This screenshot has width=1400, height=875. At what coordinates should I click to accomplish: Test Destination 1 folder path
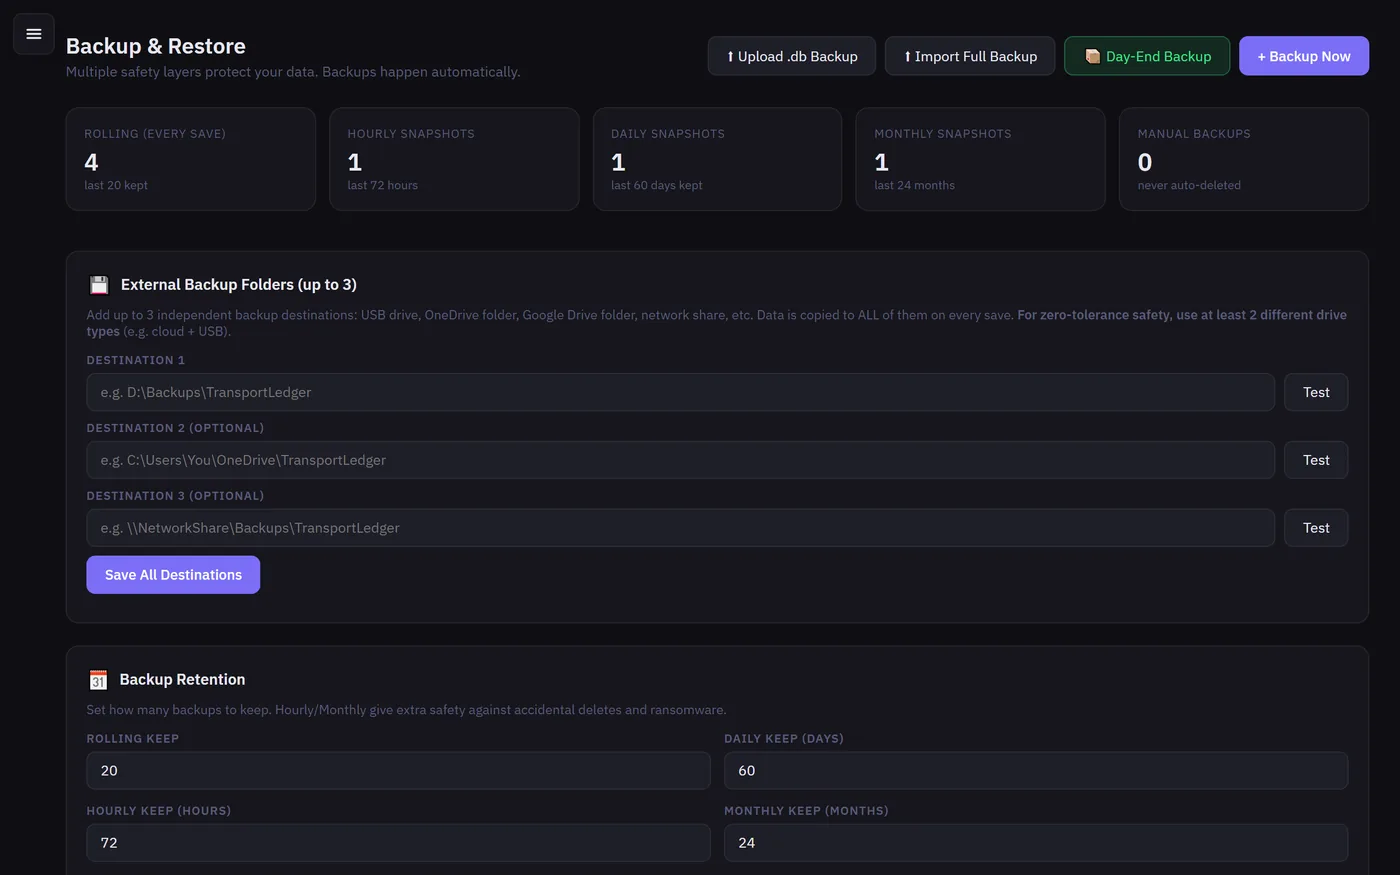coord(1316,392)
